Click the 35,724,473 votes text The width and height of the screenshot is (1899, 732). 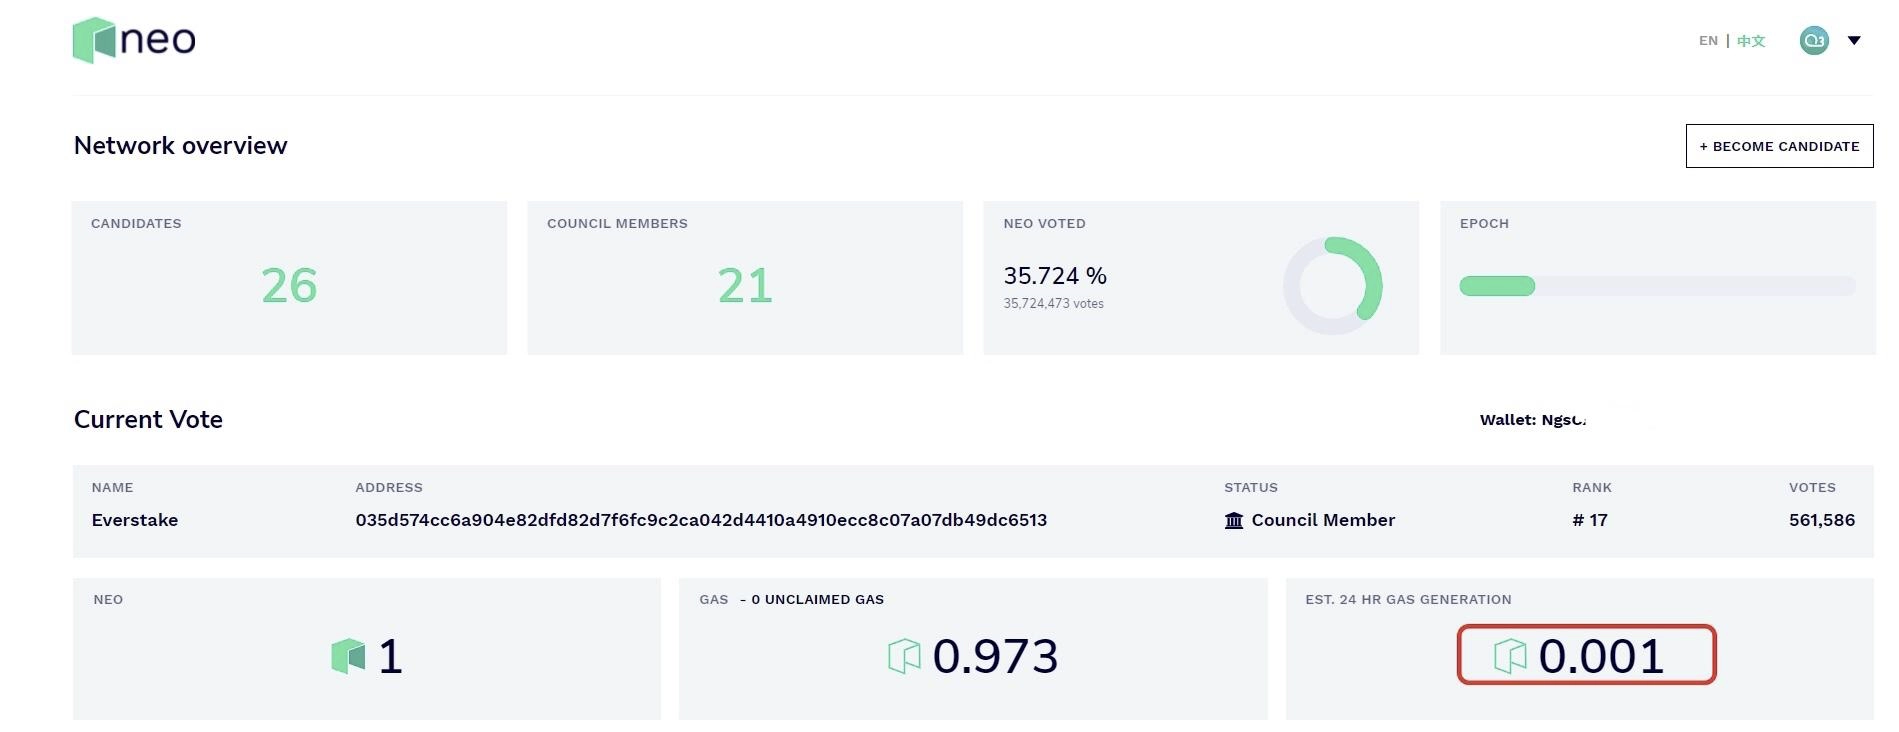[x=1054, y=304]
